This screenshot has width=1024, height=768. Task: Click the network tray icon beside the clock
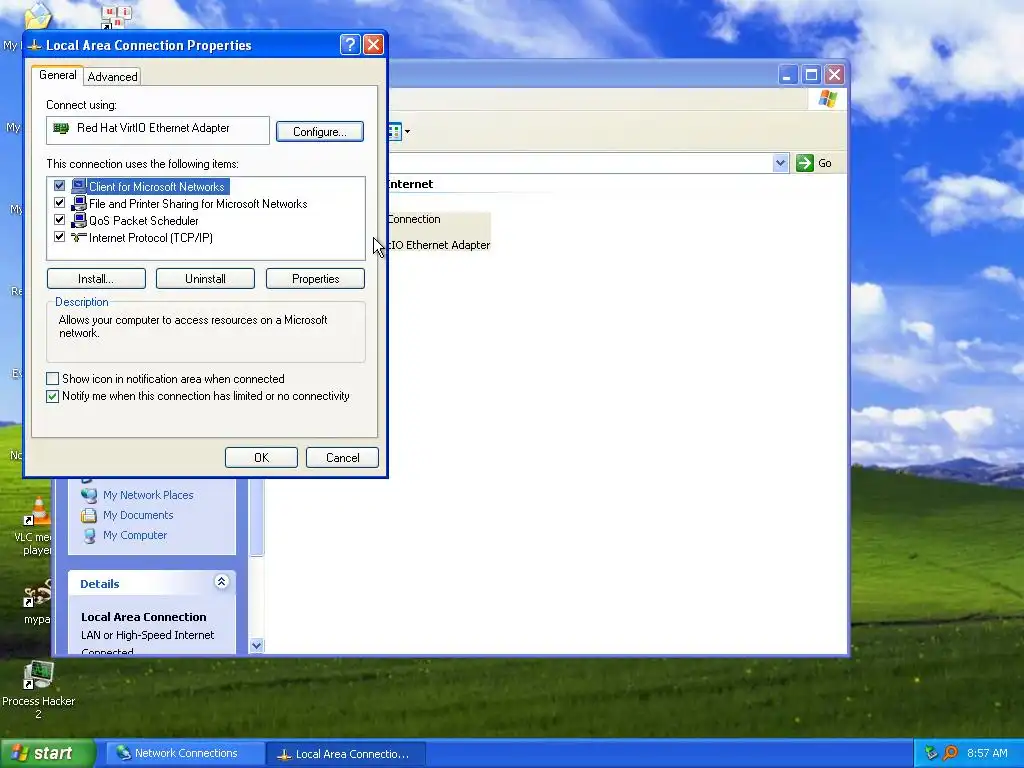[x=931, y=753]
